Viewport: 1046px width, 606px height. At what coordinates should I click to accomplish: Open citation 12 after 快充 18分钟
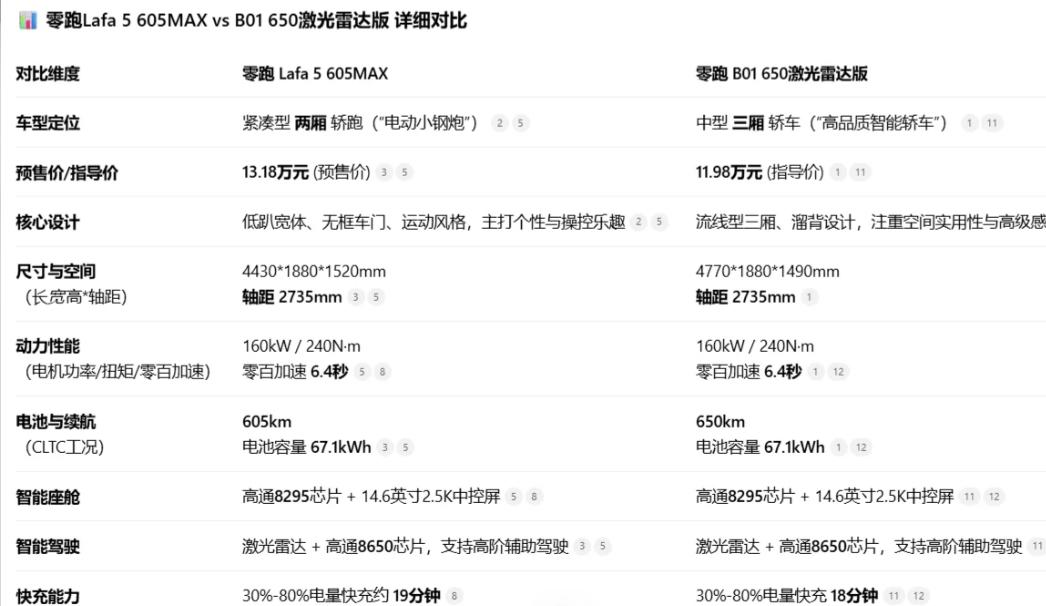tap(919, 595)
